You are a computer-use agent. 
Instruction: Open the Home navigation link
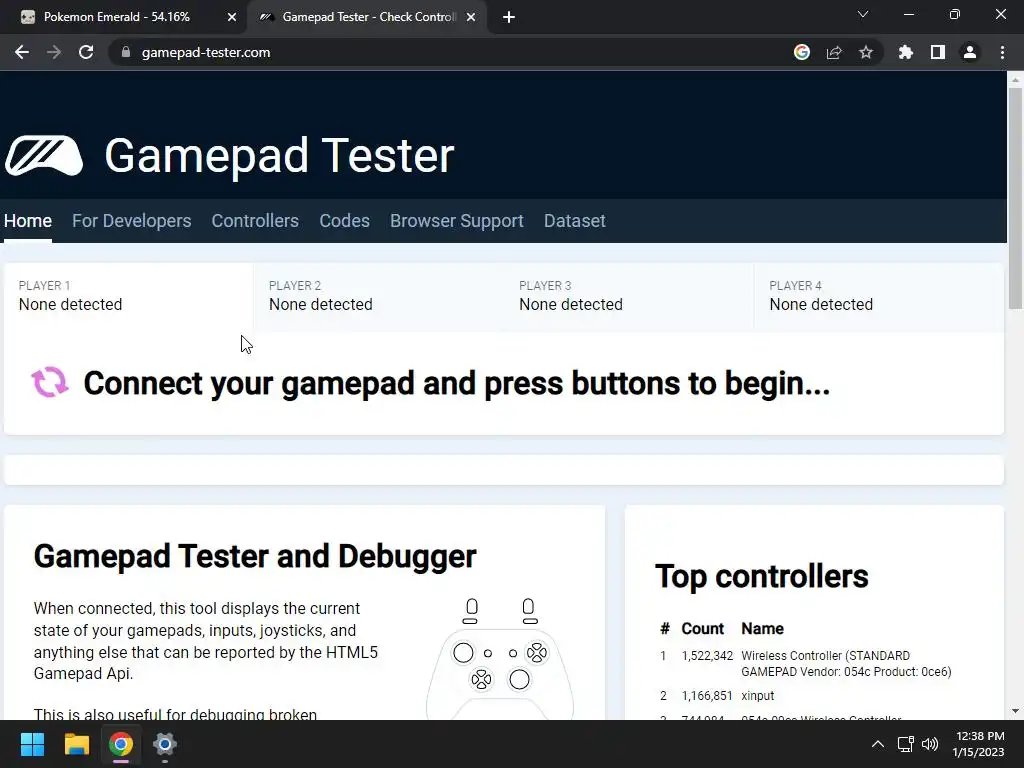(27, 221)
